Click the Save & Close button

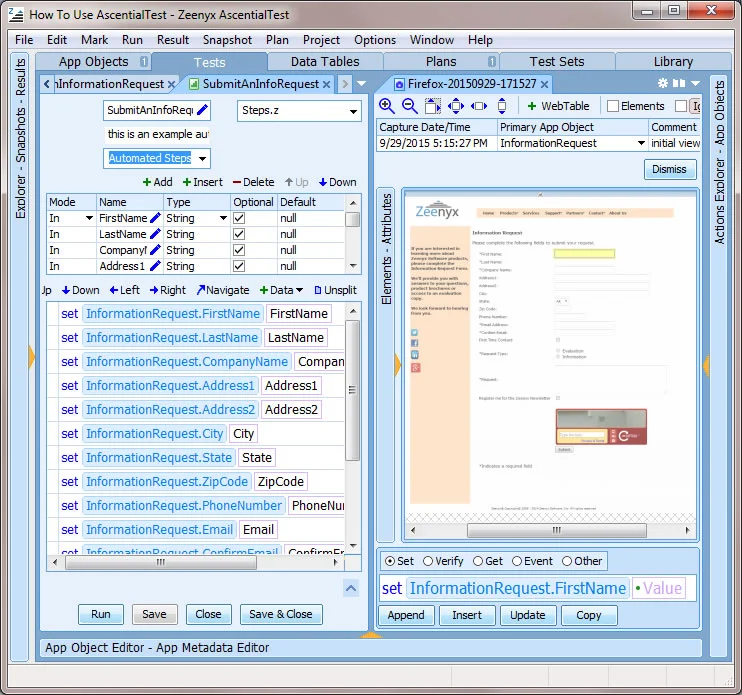(281, 614)
